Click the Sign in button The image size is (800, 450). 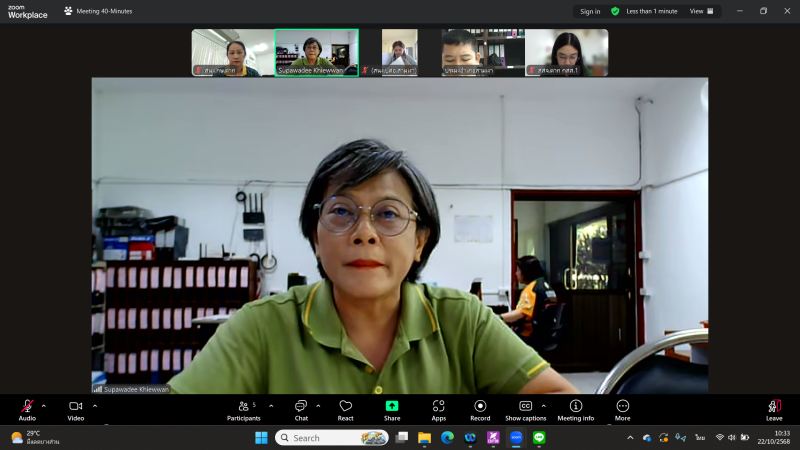click(590, 11)
